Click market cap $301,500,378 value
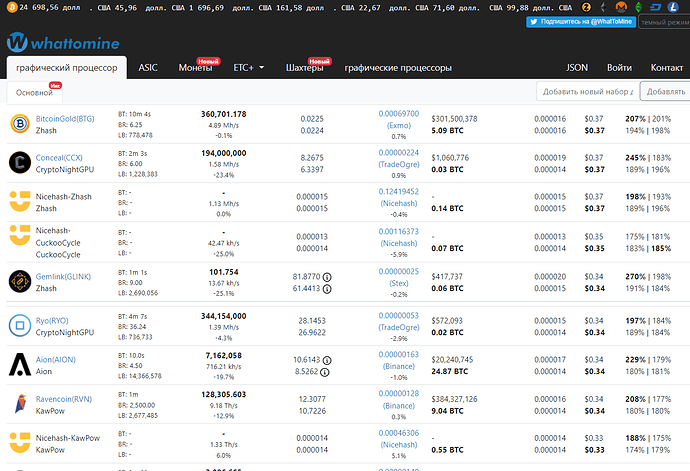This screenshot has width=690, height=471. pos(454,119)
